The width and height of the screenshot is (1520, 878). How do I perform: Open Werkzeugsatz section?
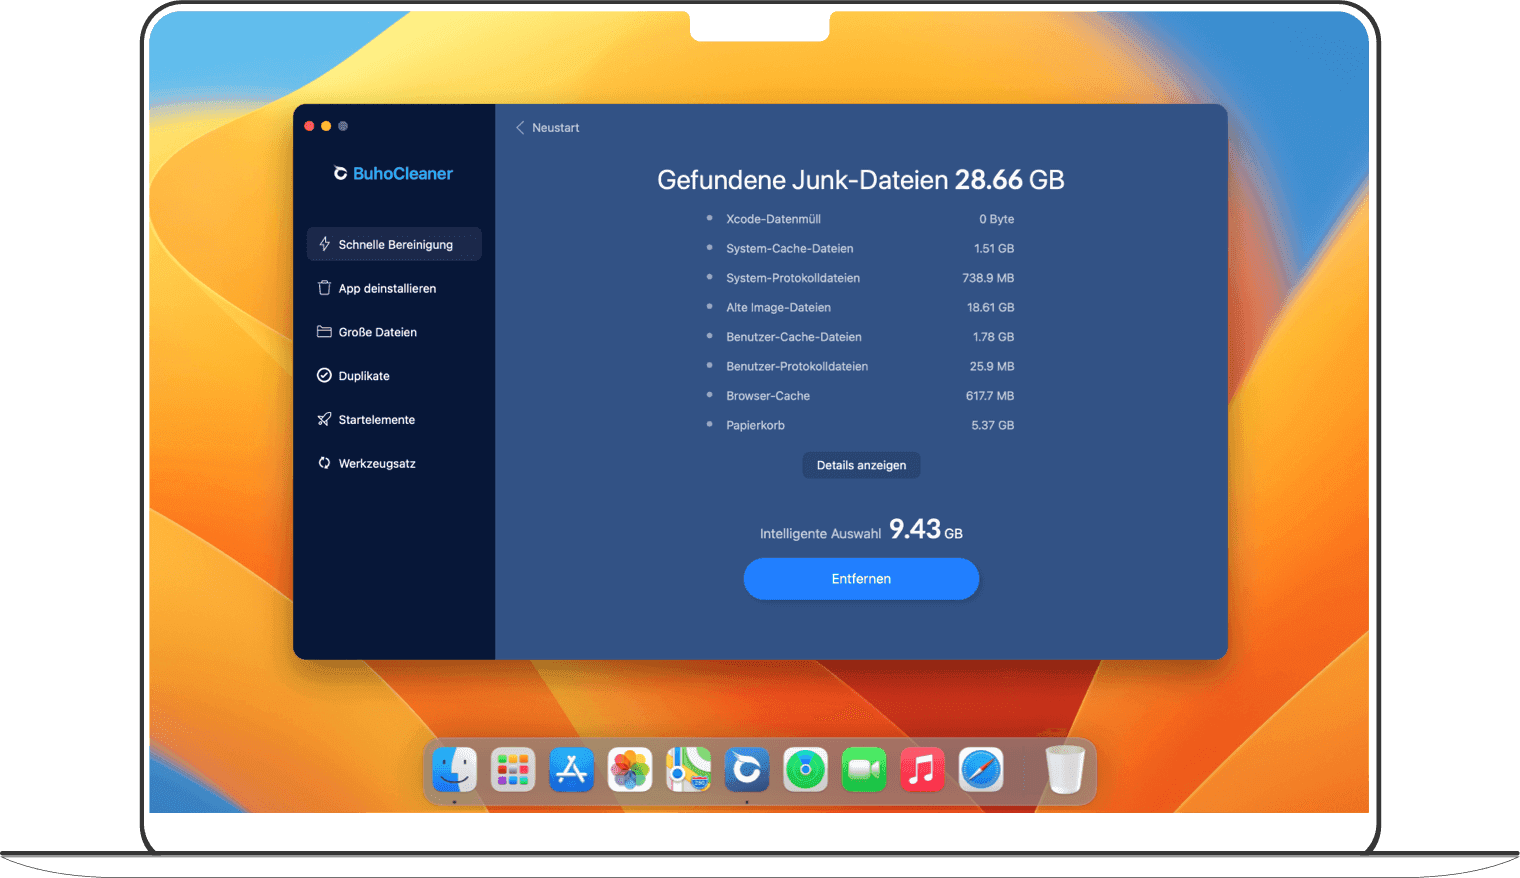click(x=394, y=463)
